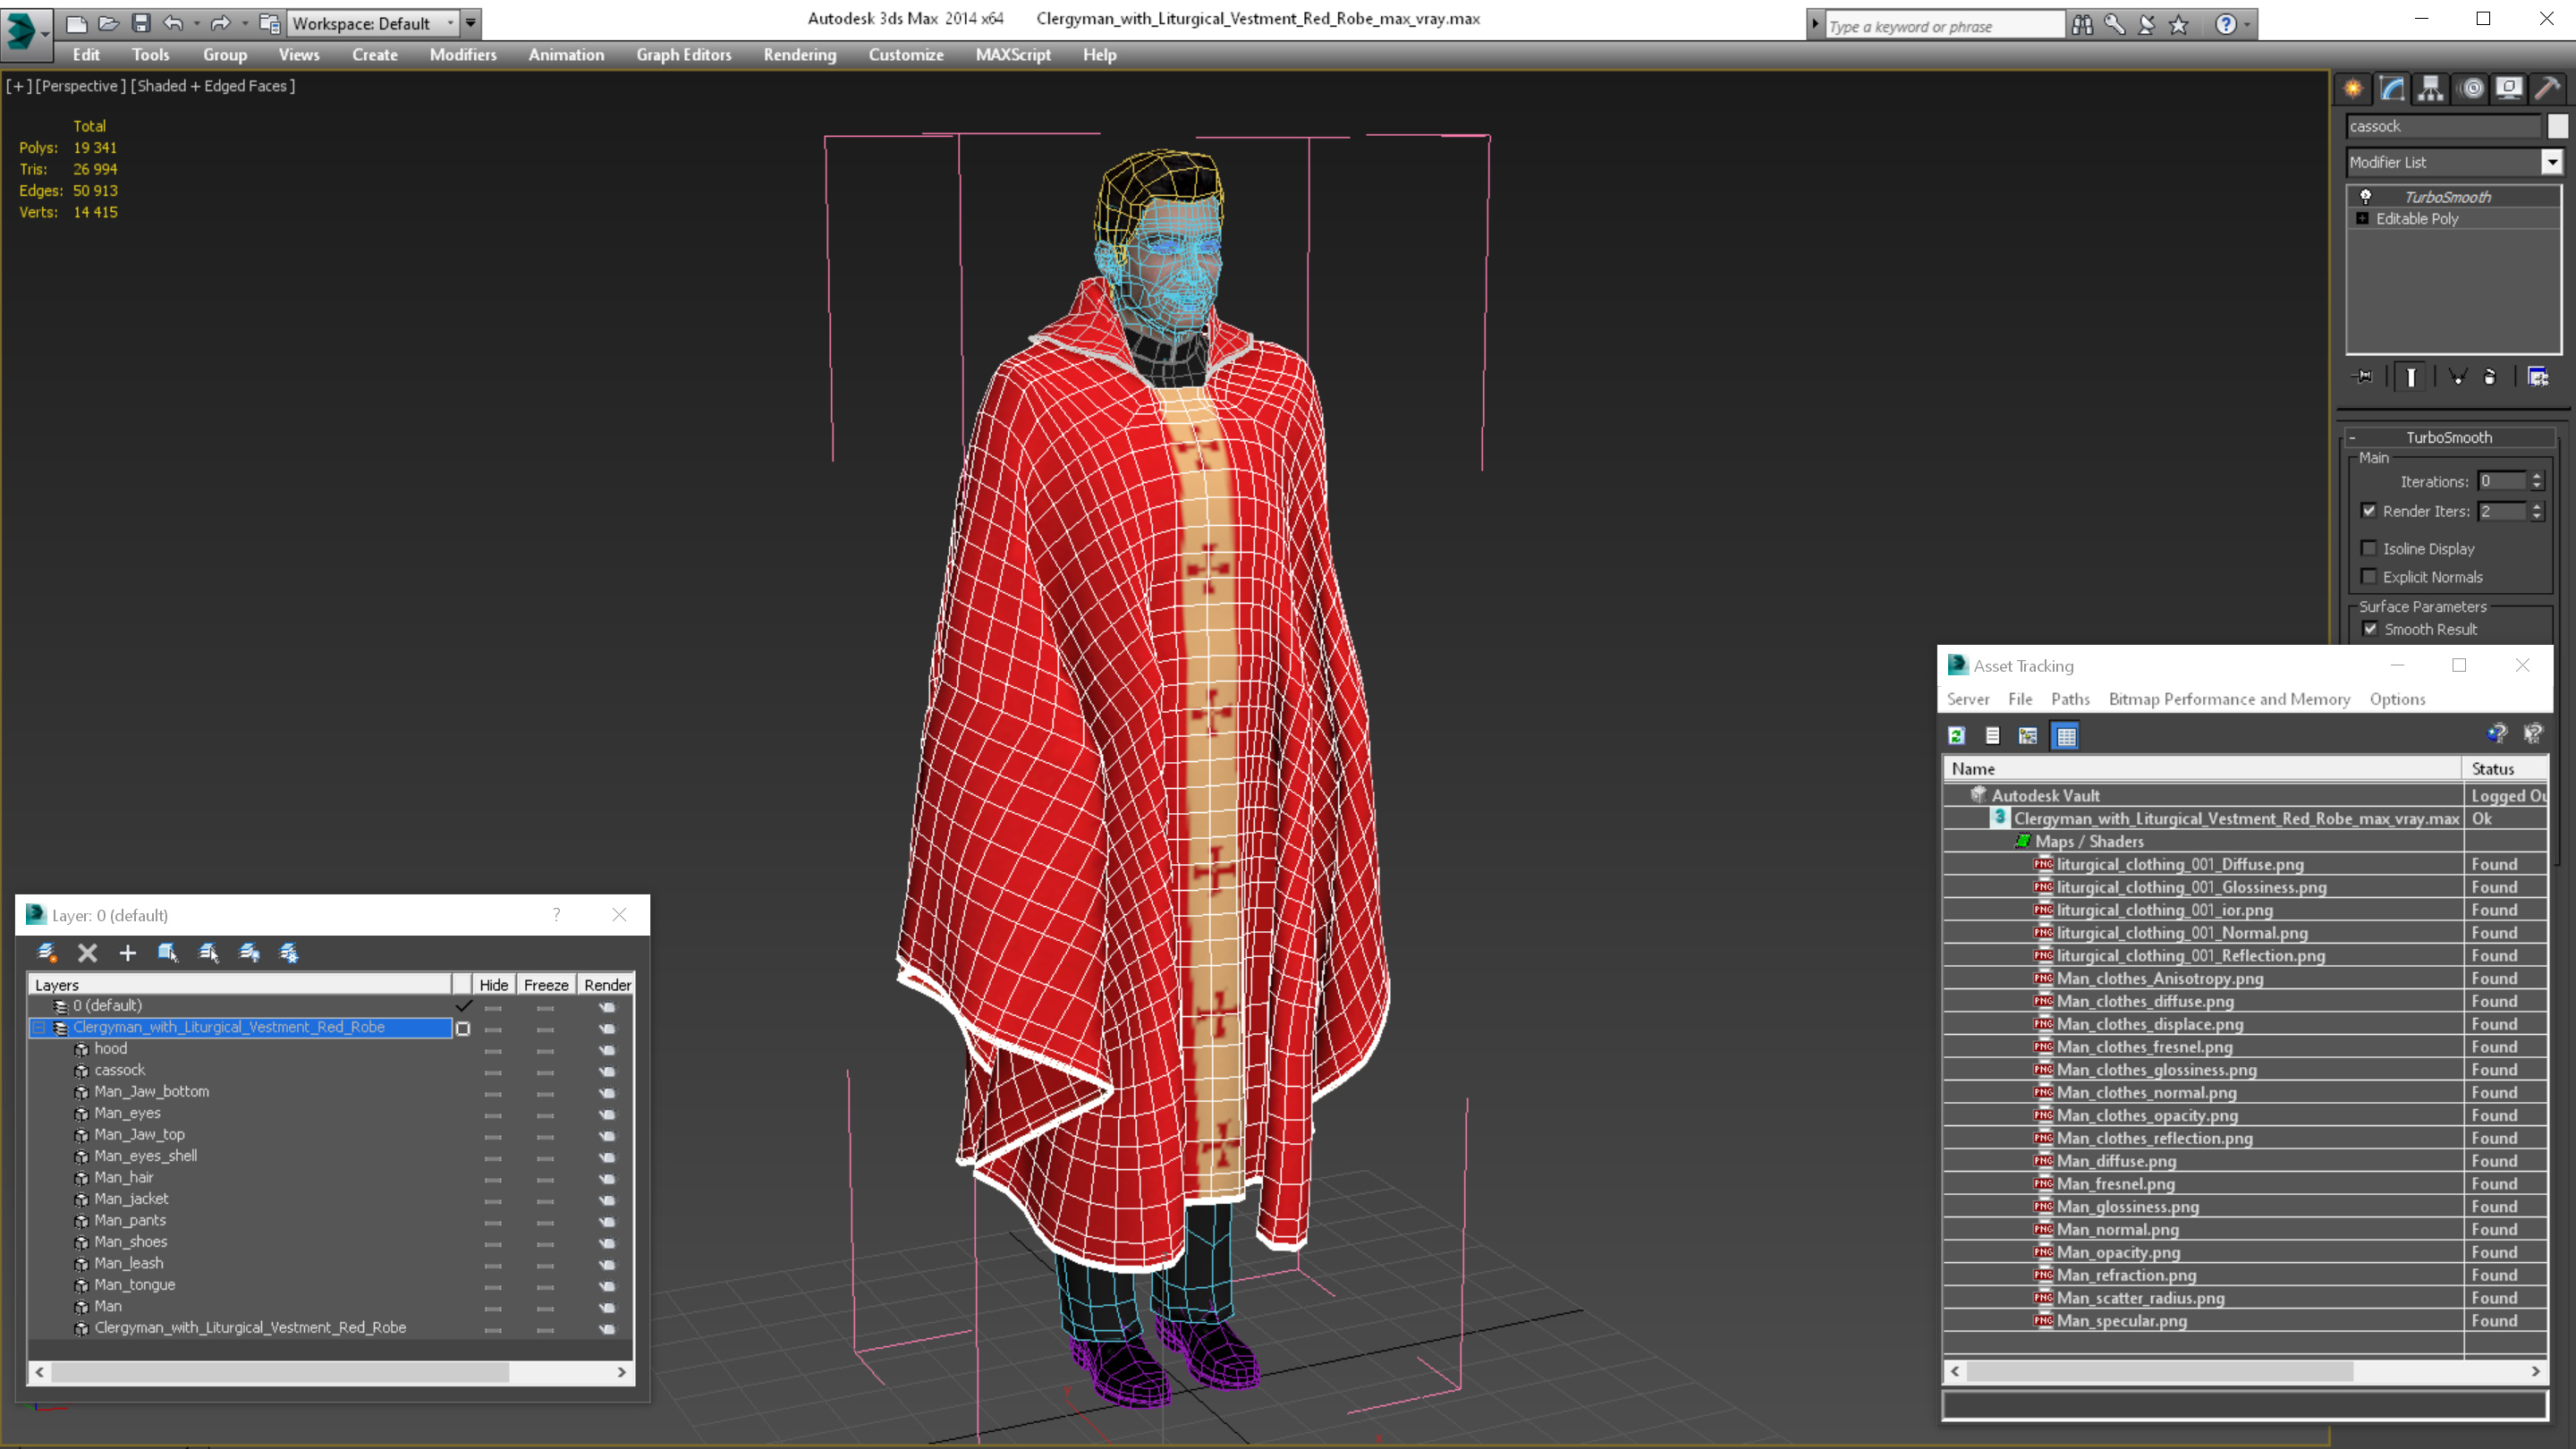Open the Paths menu in Asset Tracking
Viewport: 2576px width, 1449px height.
point(2070,699)
